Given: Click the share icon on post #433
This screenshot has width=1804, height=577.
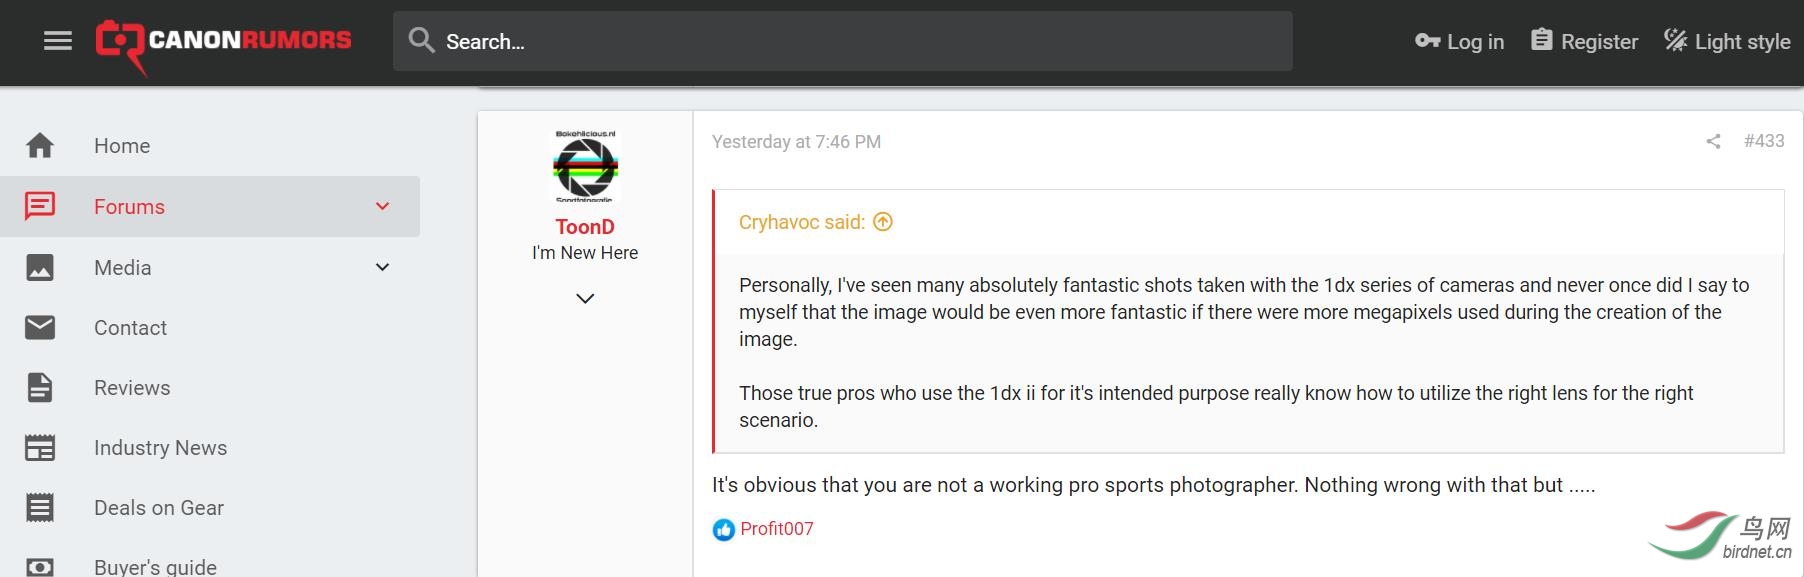Looking at the screenshot, I should pos(1713,142).
